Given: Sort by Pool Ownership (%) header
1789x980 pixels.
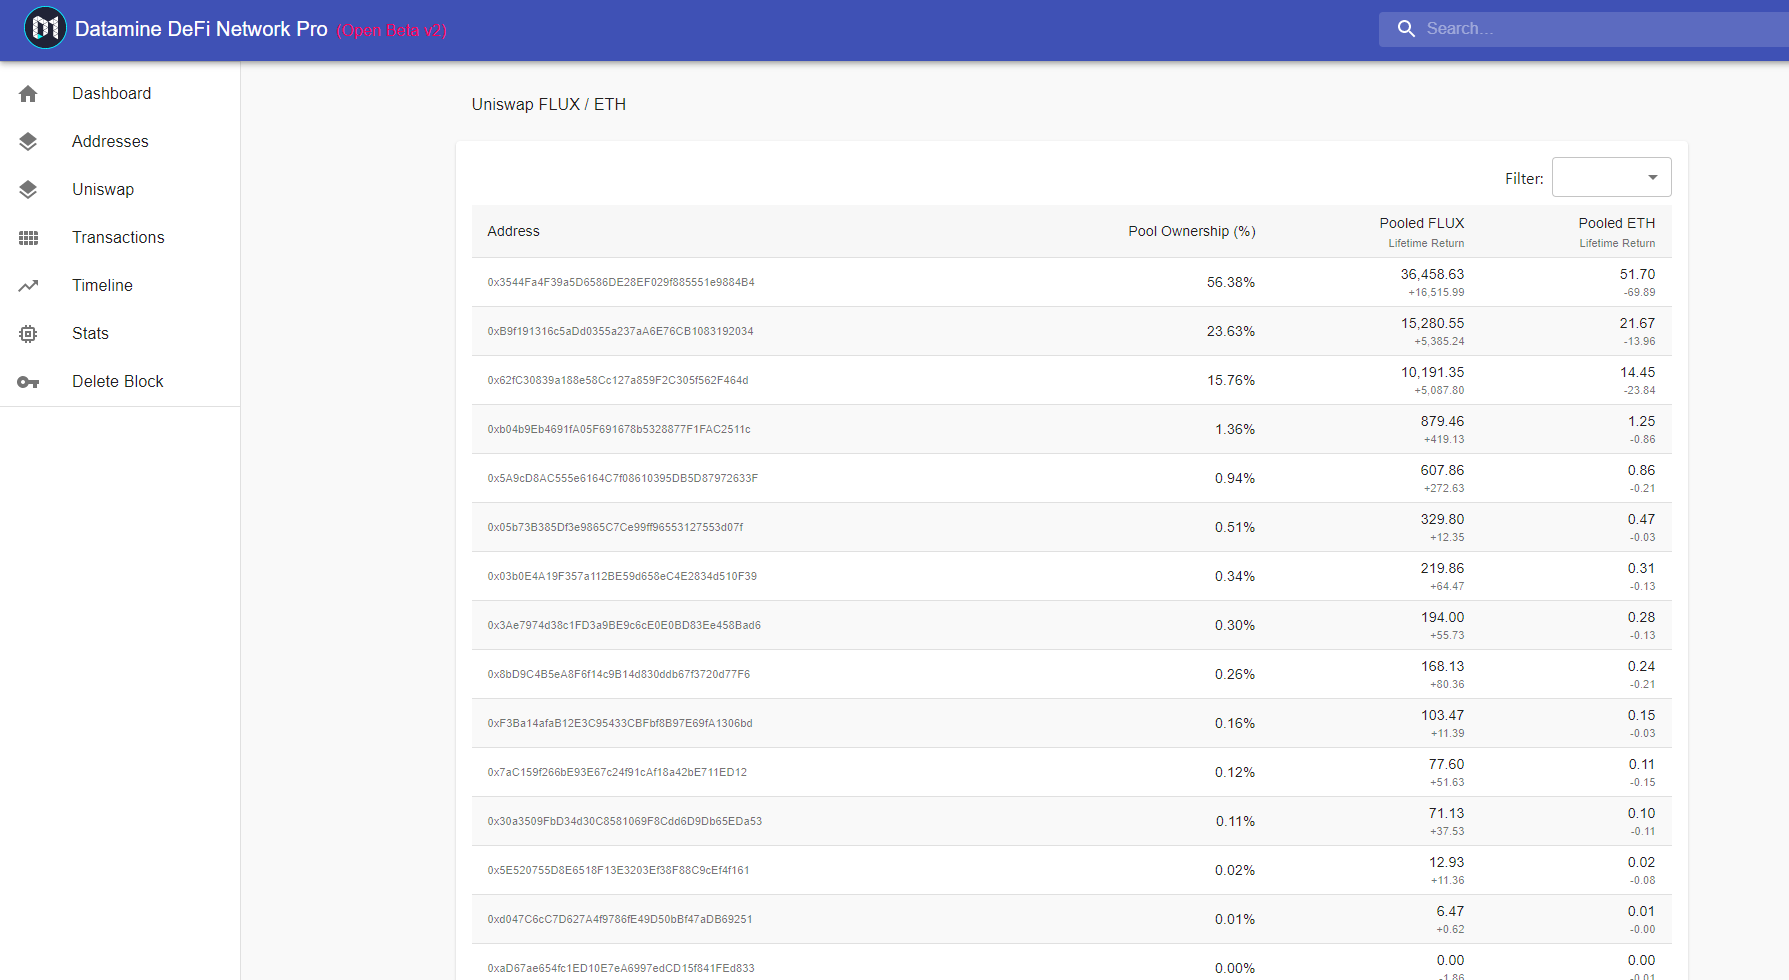Looking at the screenshot, I should tap(1191, 231).
